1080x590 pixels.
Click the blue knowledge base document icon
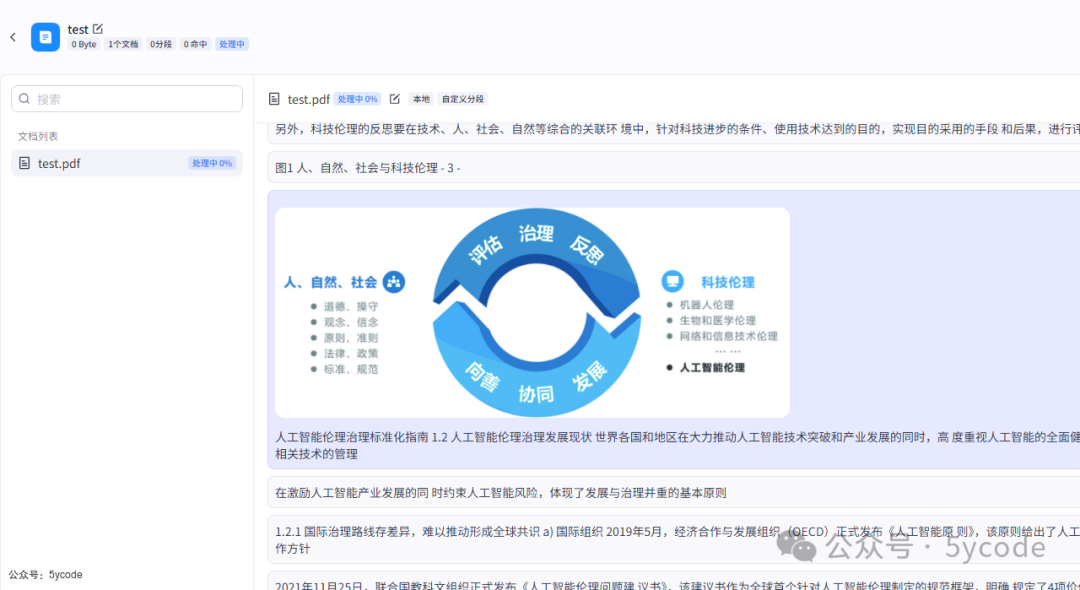pyautogui.click(x=45, y=37)
